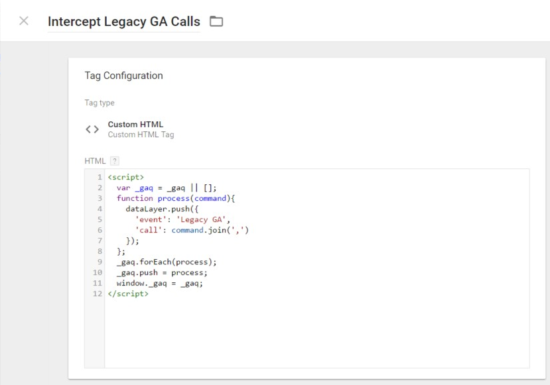Click the 'HTML' field label
The width and height of the screenshot is (550, 385).
point(95,161)
